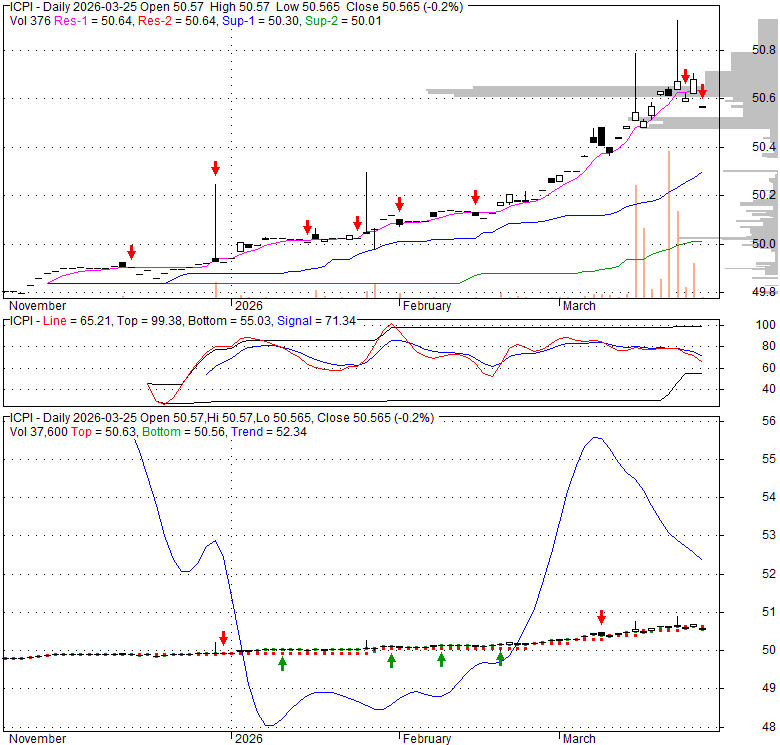The height and width of the screenshot is (745, 780).
Task: Click the 54 label on bottom chart axis
Action: (x=769, y=497)
